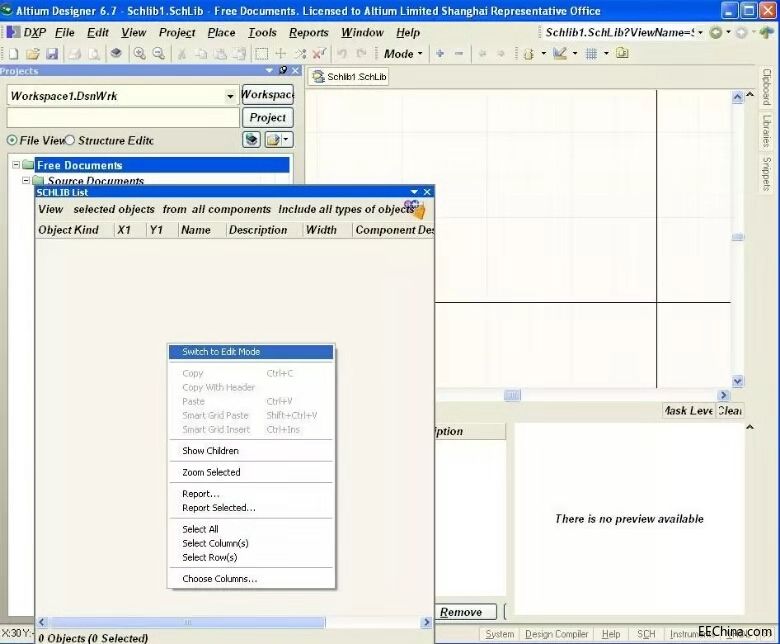Click the compile layers icon in Projects panel
The height and width of the screenshot is (644, 780).
point(252,140)
